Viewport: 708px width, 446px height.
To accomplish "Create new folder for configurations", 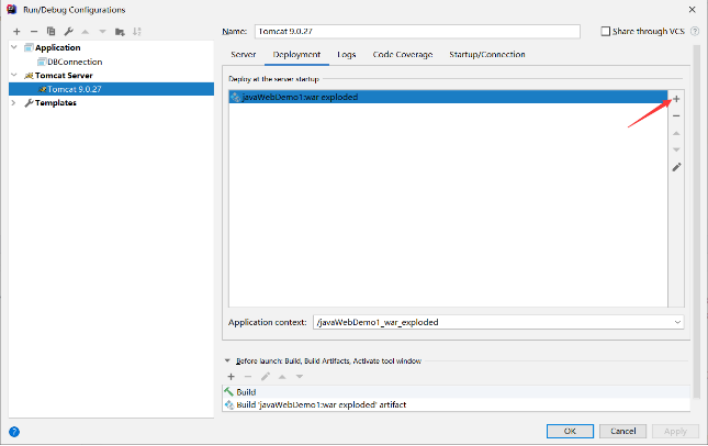I will coord(120,32).
